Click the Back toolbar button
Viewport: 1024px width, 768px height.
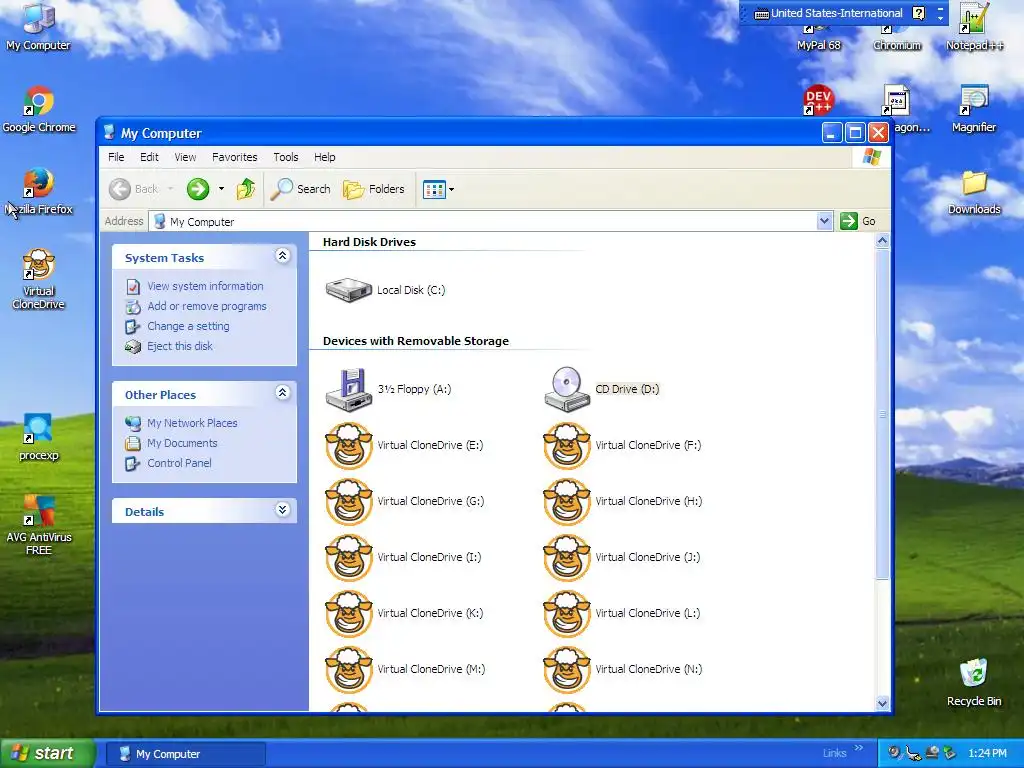(x=134, y=189)
